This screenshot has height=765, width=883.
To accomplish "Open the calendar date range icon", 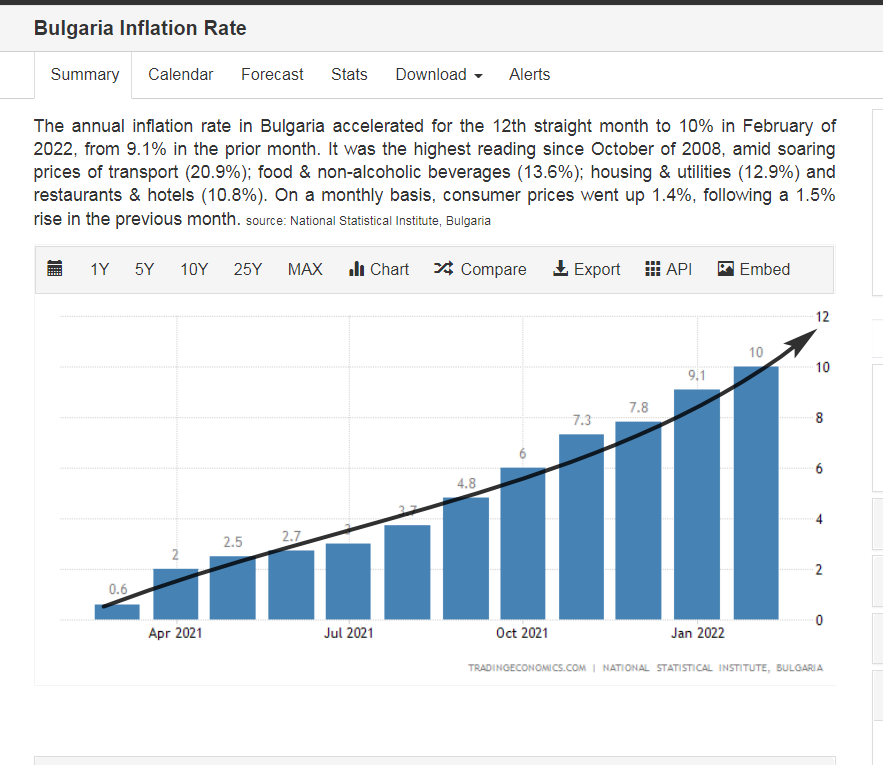I will pos(55,269).
